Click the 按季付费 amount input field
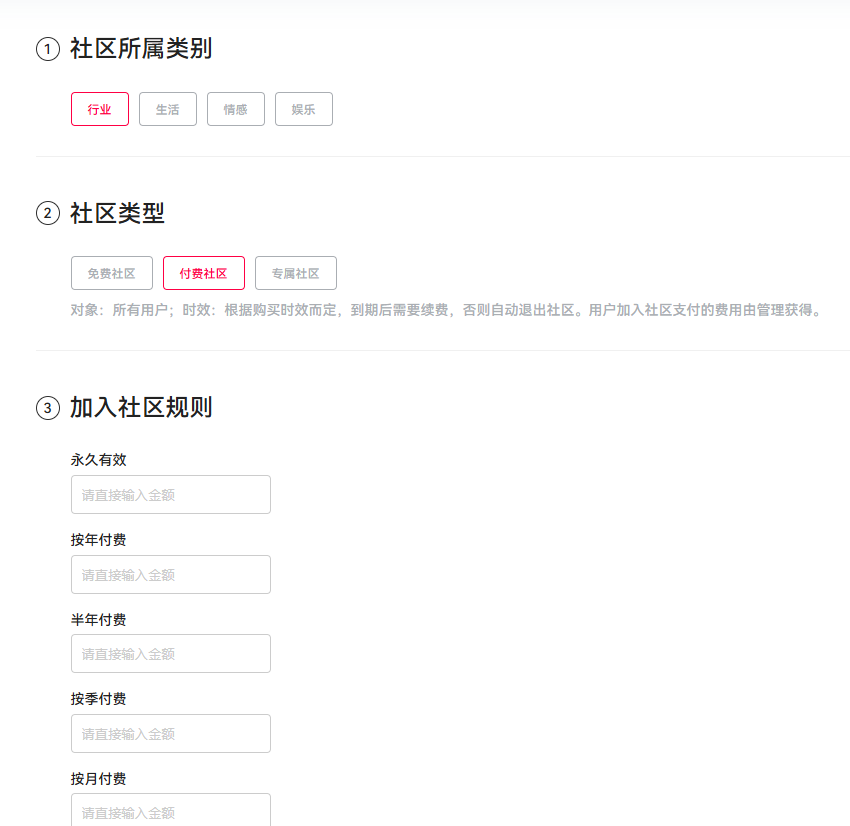 coord(170,733)
